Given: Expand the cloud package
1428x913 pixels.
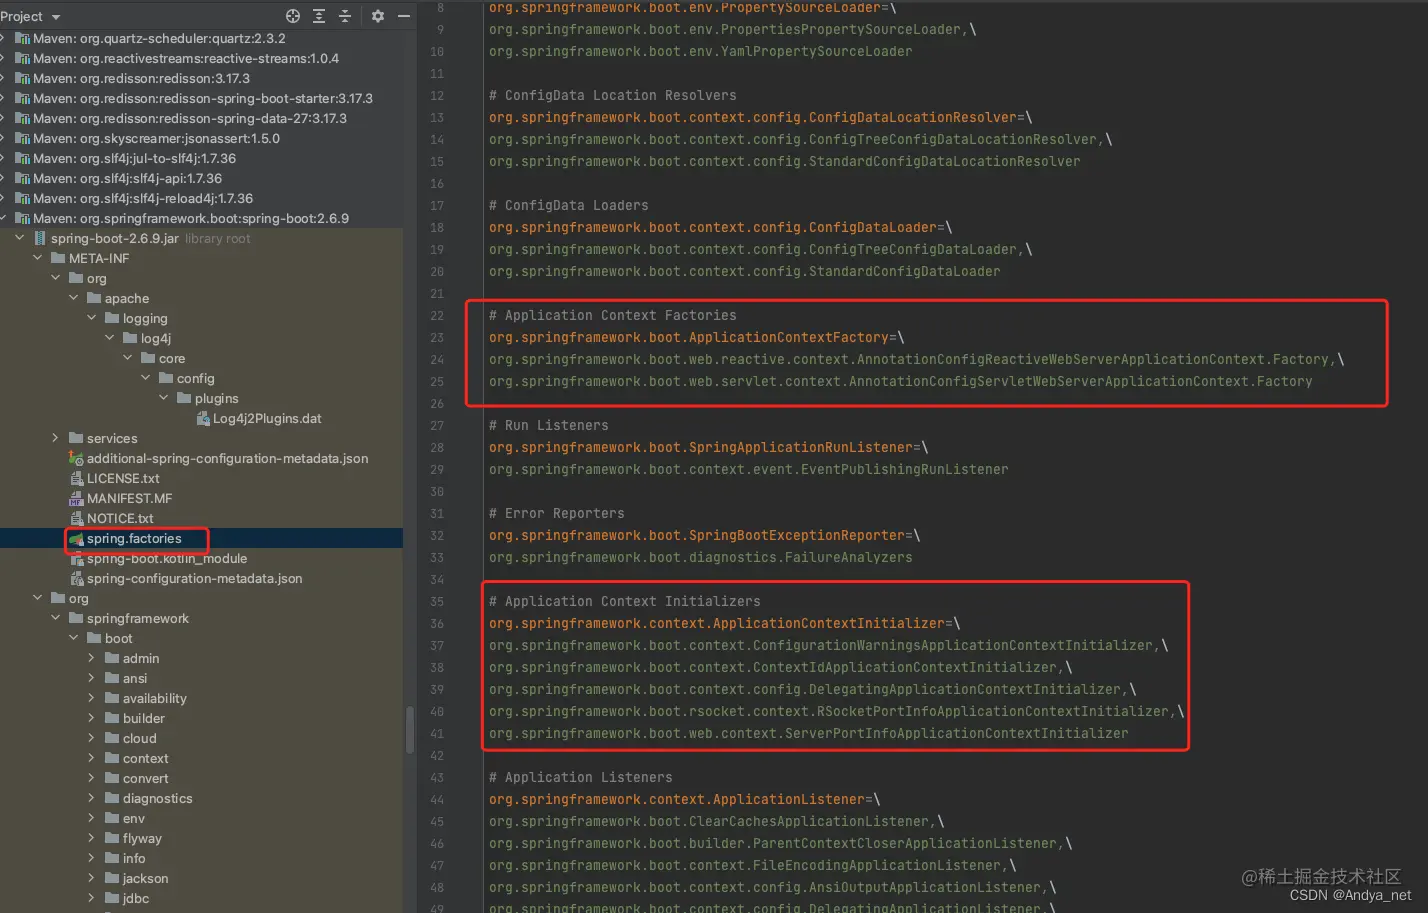Looking at the screenshot, I should [x=91, y=738].
